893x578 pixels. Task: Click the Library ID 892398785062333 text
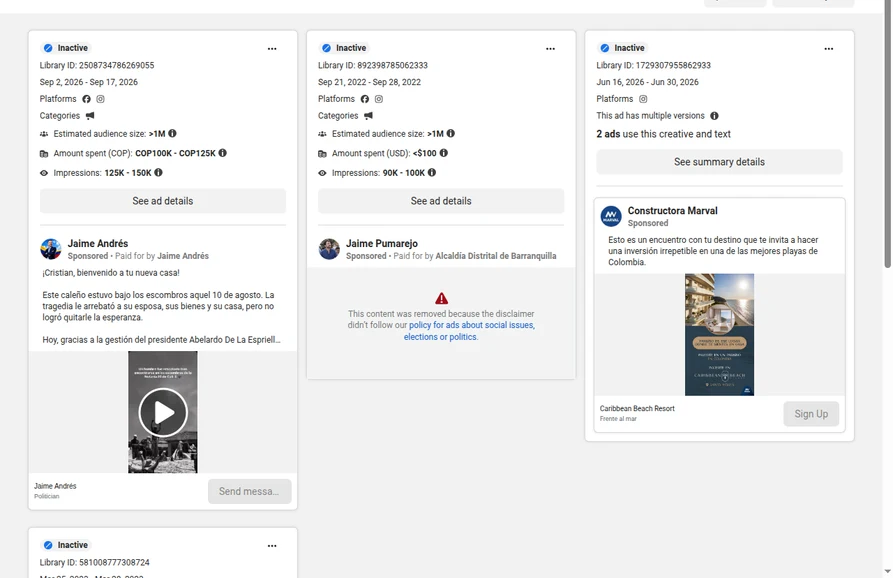point(372,65)
